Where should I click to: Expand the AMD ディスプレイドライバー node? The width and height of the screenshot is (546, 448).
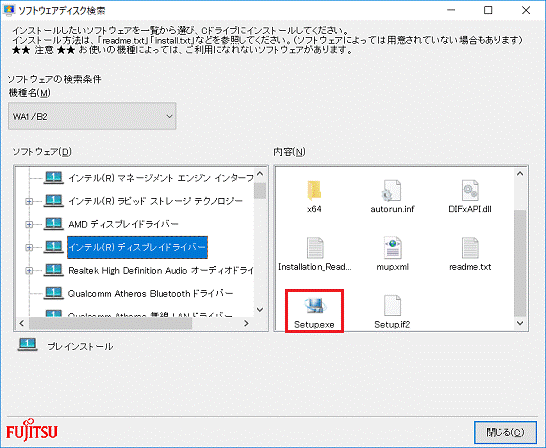[x=29, y=224]
